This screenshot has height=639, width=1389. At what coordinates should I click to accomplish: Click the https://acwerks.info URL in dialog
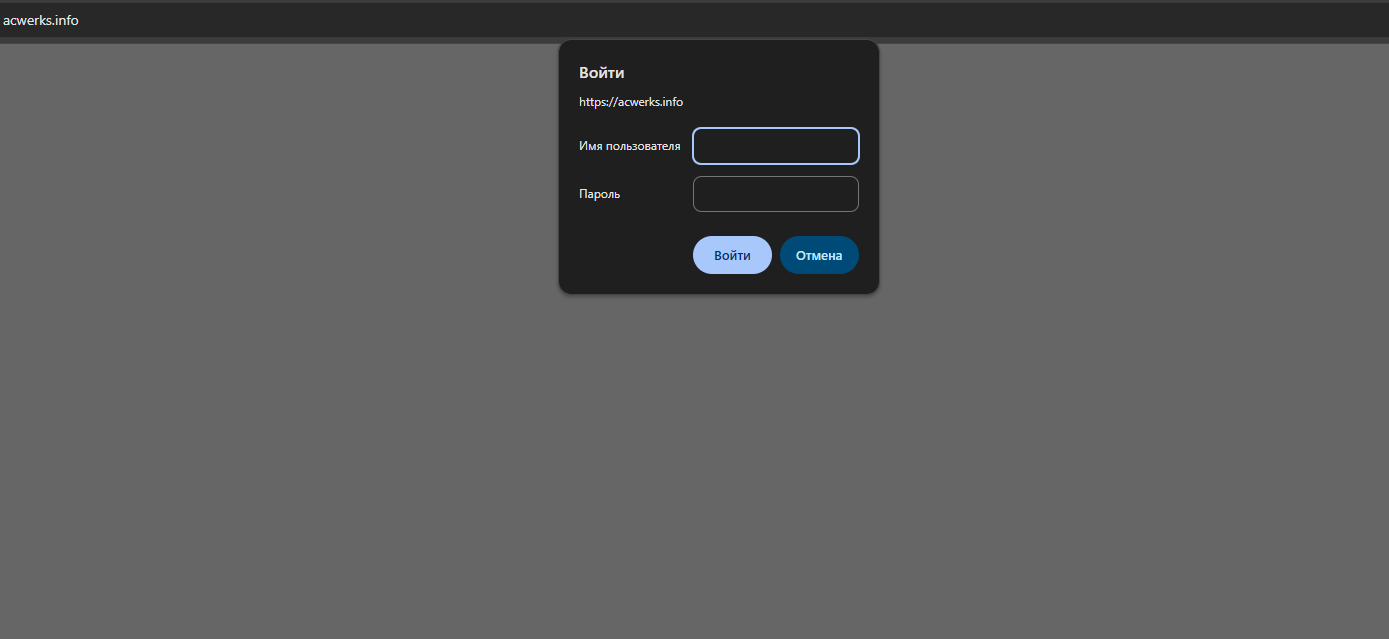click(x=631, y=102)
